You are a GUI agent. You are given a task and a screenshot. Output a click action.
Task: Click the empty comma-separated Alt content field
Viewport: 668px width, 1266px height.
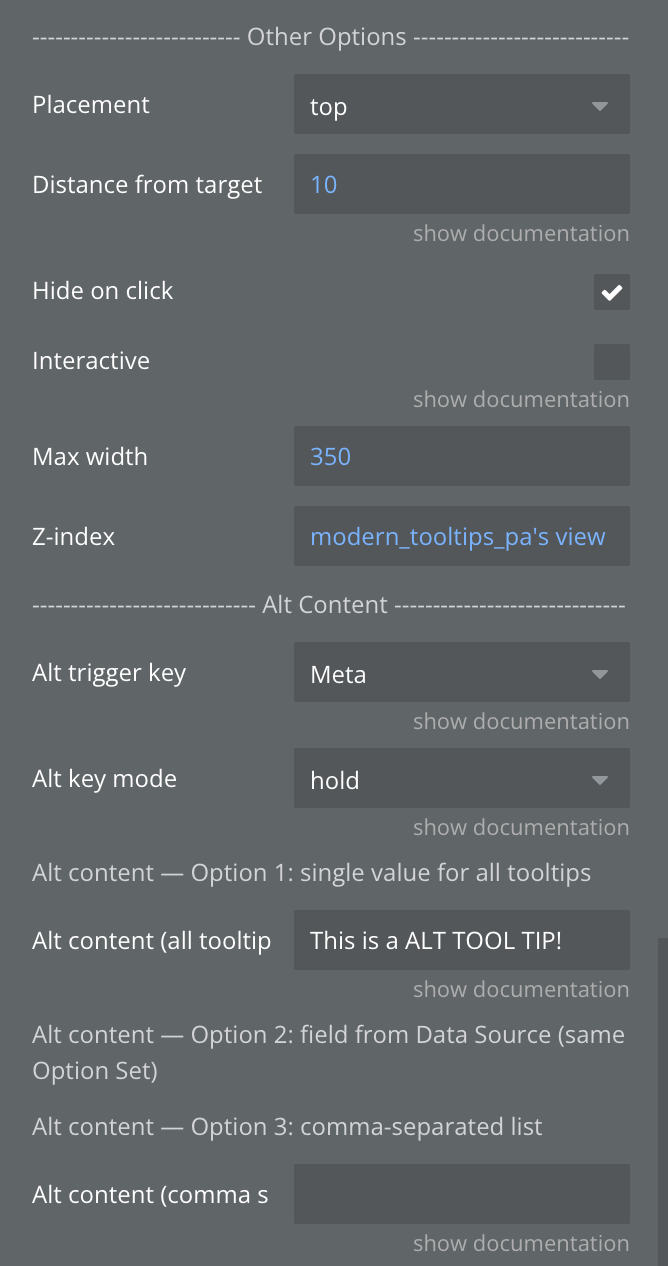(461, 1194)
